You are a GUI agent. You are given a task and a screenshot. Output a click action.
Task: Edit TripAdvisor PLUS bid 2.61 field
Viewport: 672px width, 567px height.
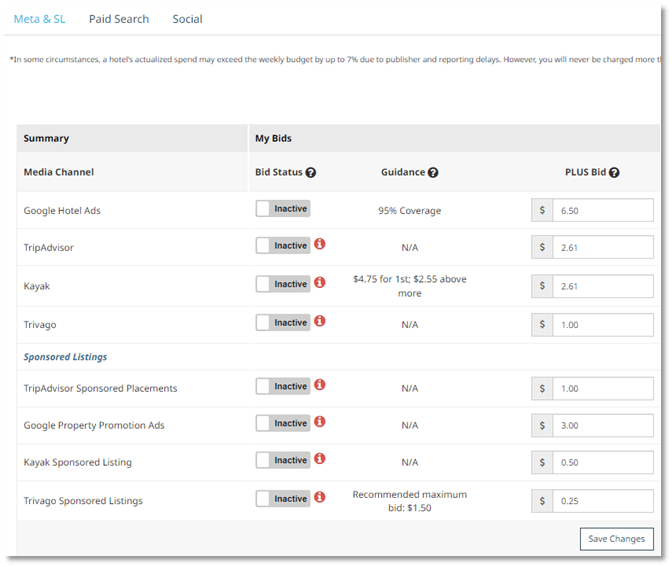tap(603, 247)
